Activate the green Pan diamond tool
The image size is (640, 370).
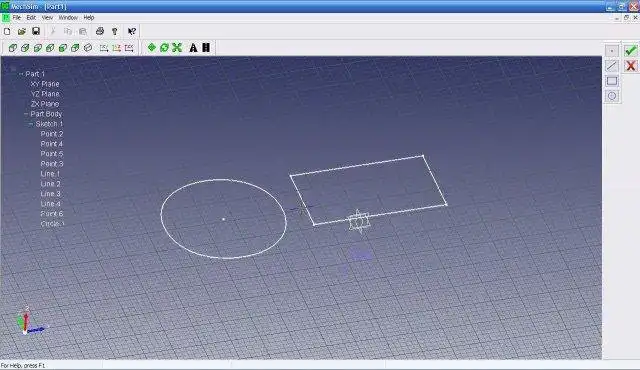tap(151, 47)
